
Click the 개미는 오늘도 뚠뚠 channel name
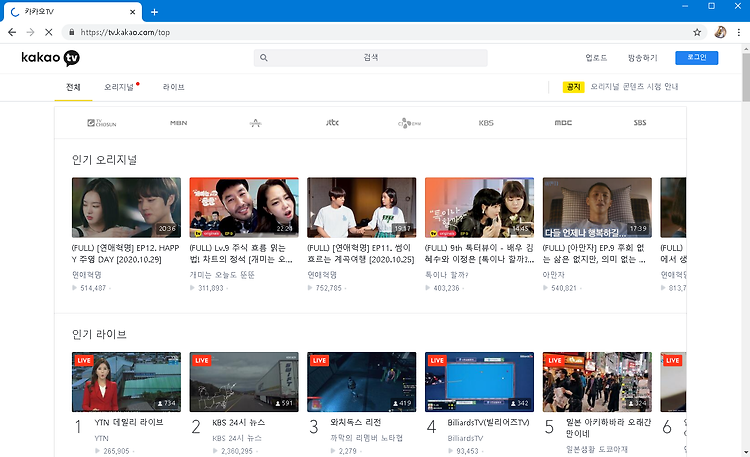pos(222,275)
